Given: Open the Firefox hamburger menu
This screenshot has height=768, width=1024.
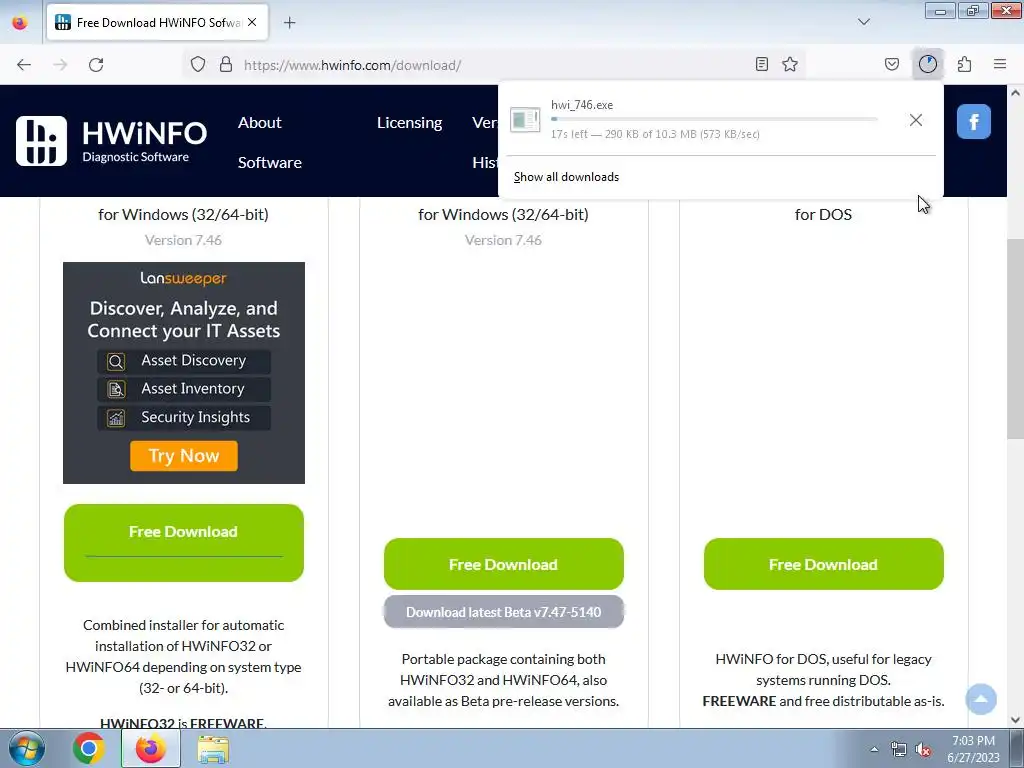Looking at the screenshot, I should pyautogui.click(x=1000, y=64).
